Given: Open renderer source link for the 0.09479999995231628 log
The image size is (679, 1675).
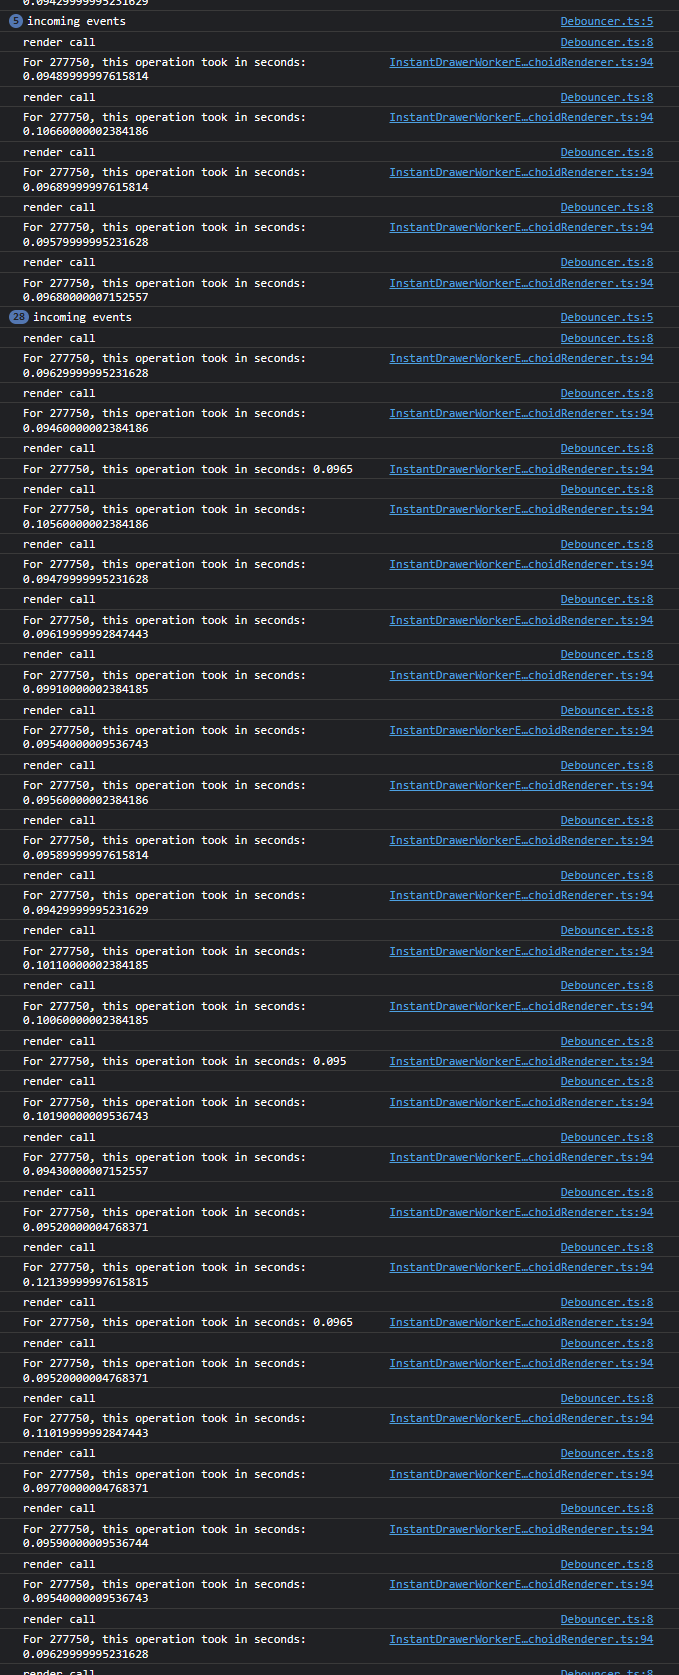Looking at the screenshot, I should coord(521,564).
